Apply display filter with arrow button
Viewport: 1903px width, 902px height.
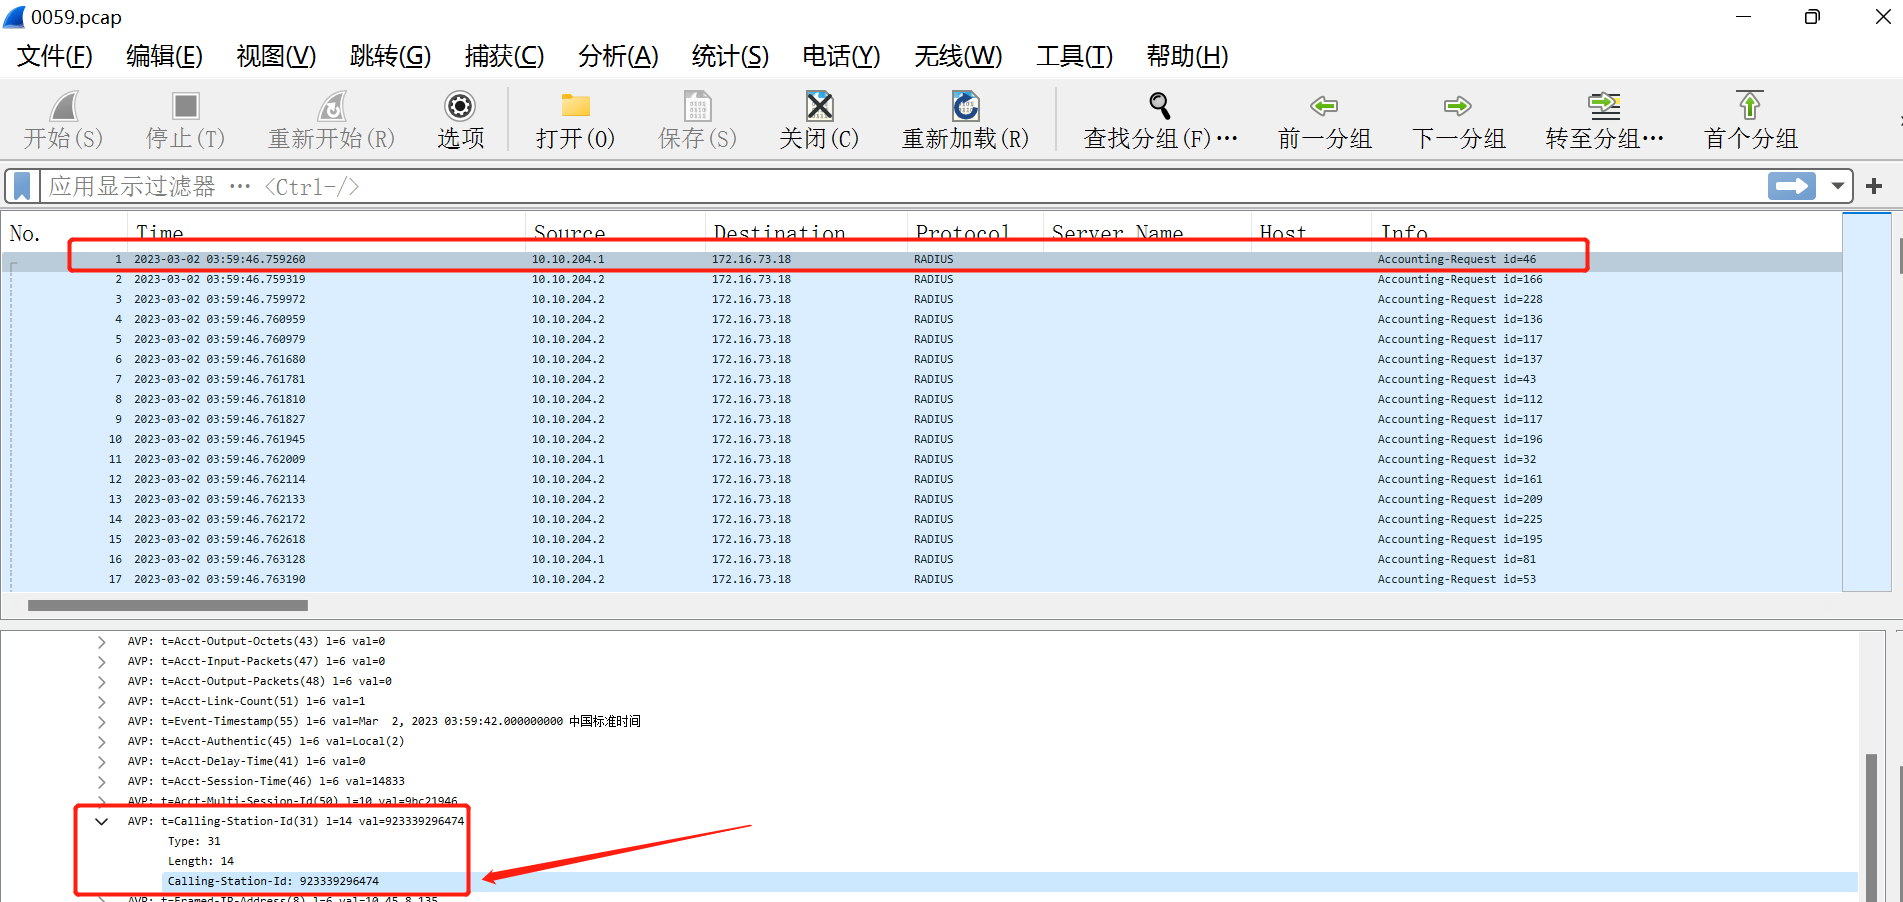(1791, 186)
